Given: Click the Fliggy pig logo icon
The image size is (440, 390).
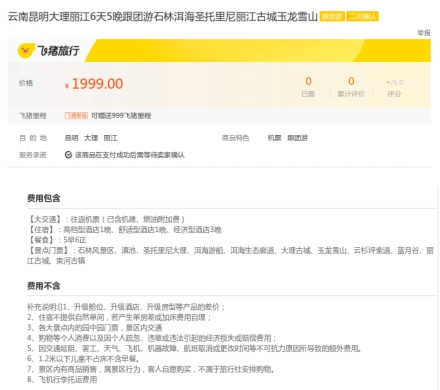Looking at the screenshot, I should pyautogui.click(x=26, y=51).
